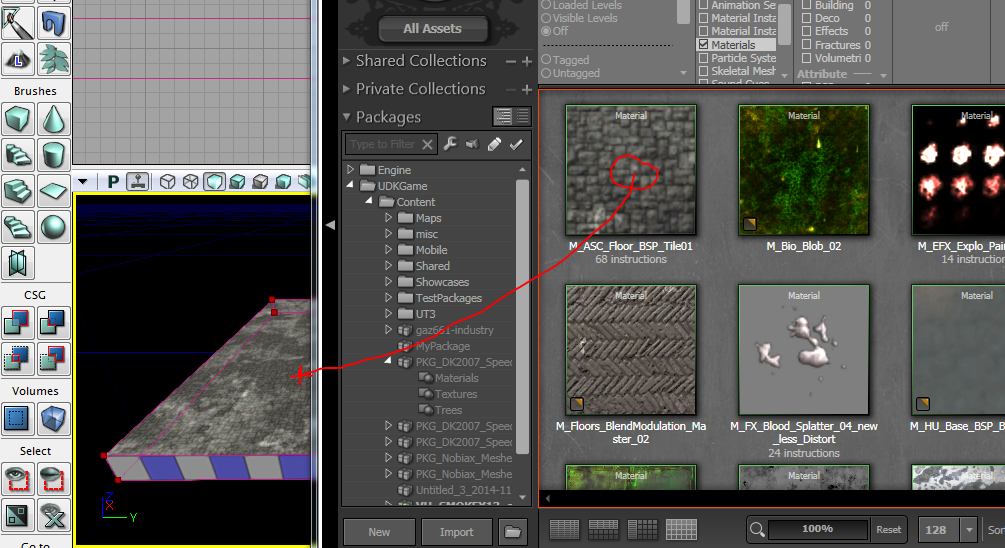This screenshot has width=1005, height=548.
Task: Click Add Special Brush under Volumes
Action: click(18, 419)
